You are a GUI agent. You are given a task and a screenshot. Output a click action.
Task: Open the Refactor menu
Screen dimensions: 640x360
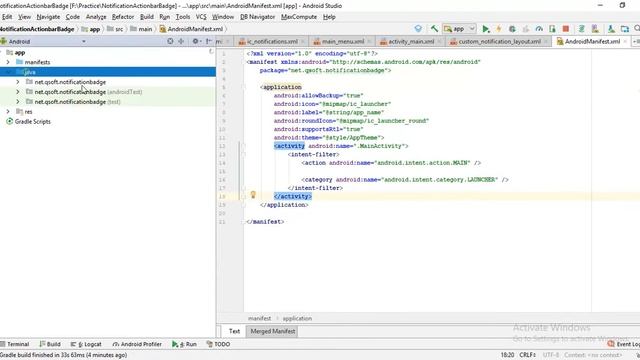[123, 17]
